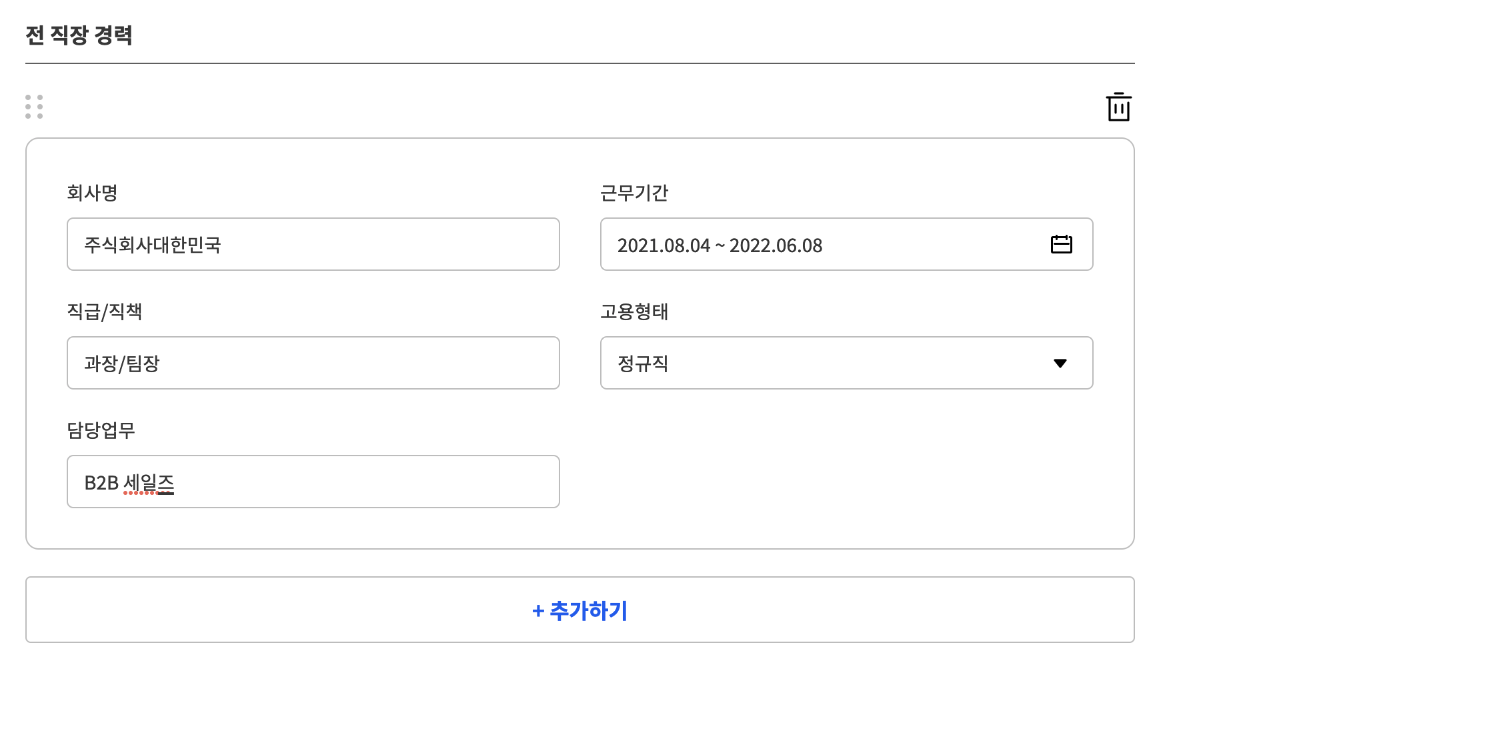1510x736 pixels.
Task: Click the six-dot drag handle icon
Action: 34,107
